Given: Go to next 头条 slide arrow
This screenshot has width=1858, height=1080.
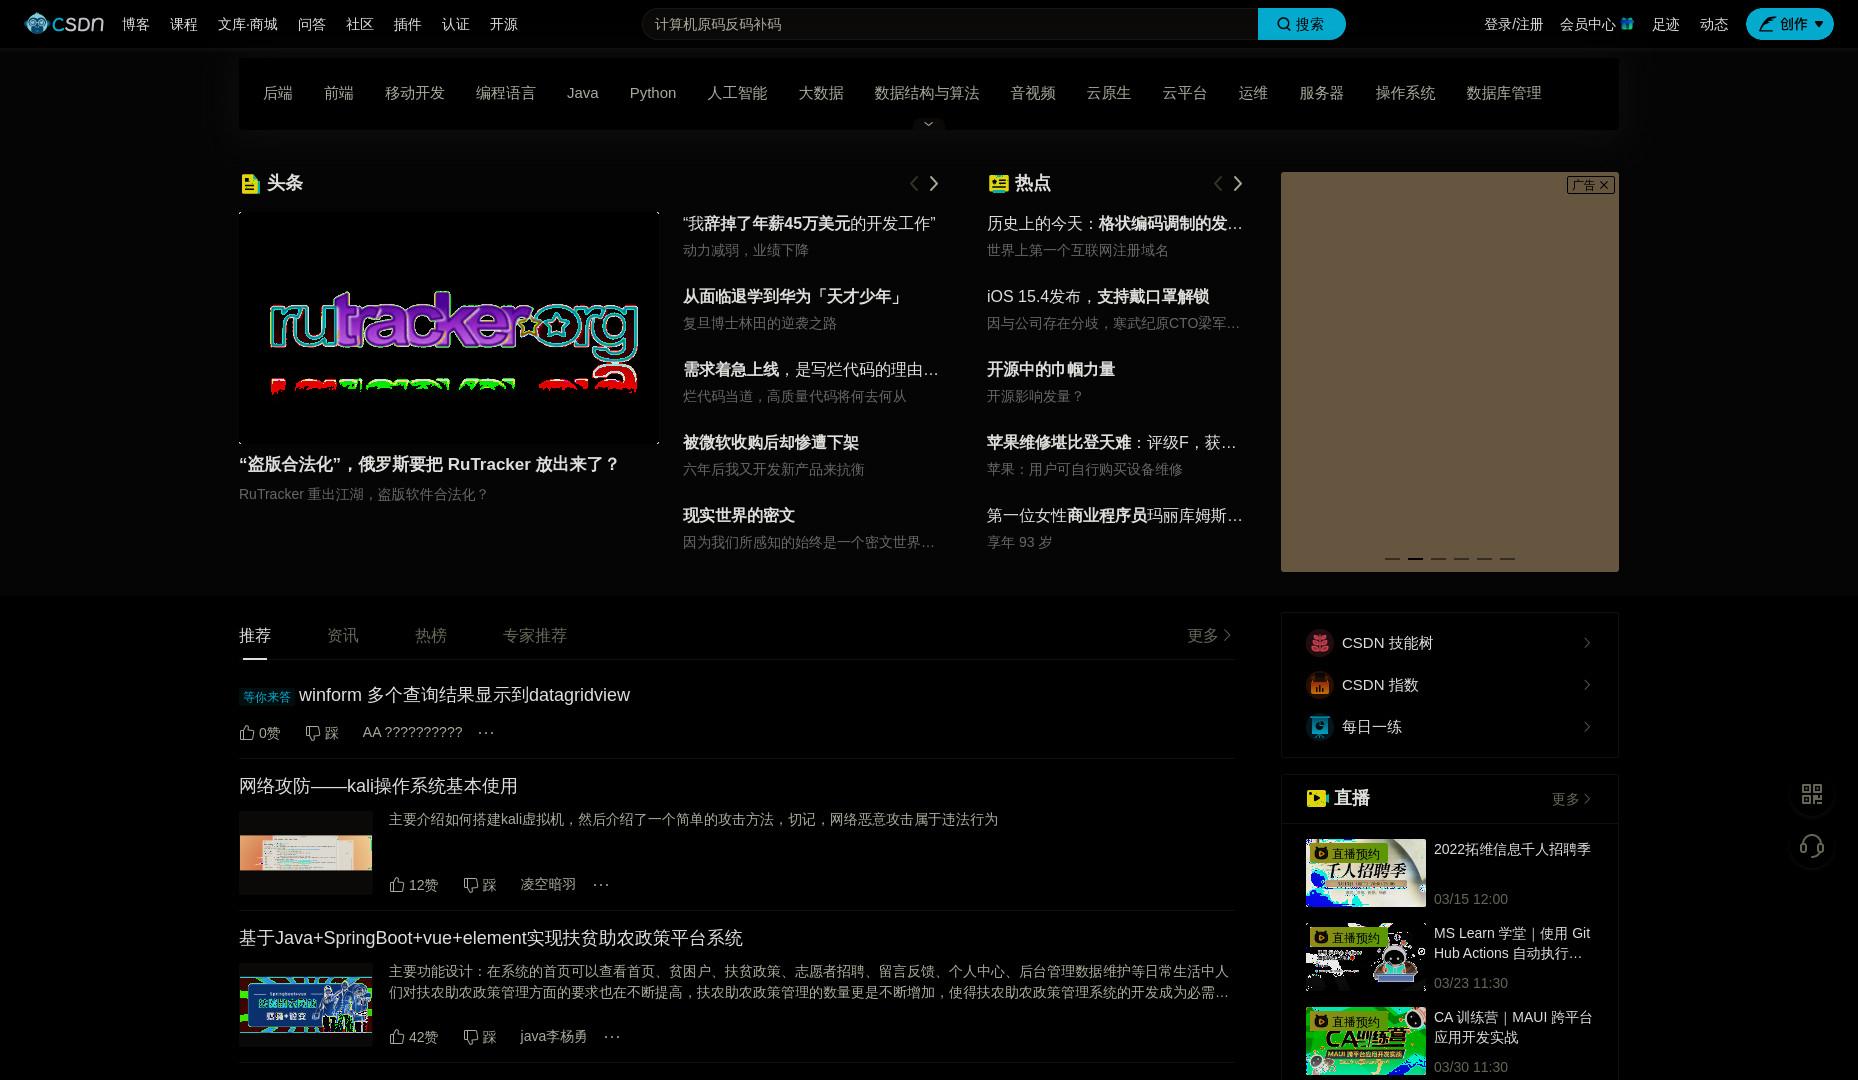Looking at the screenshot, I should pos(934,183).
